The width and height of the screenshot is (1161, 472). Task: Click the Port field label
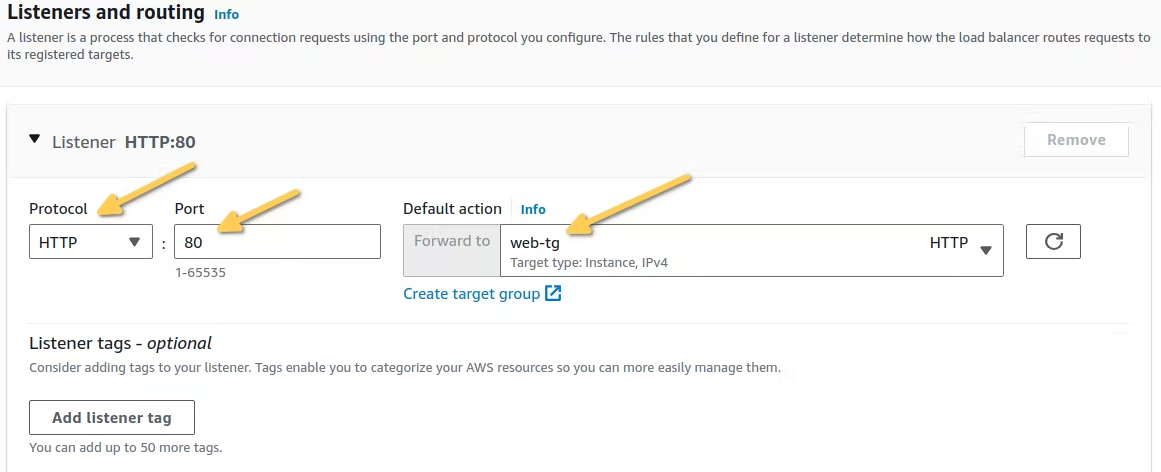pyautogui.click(x=189, y=209)
